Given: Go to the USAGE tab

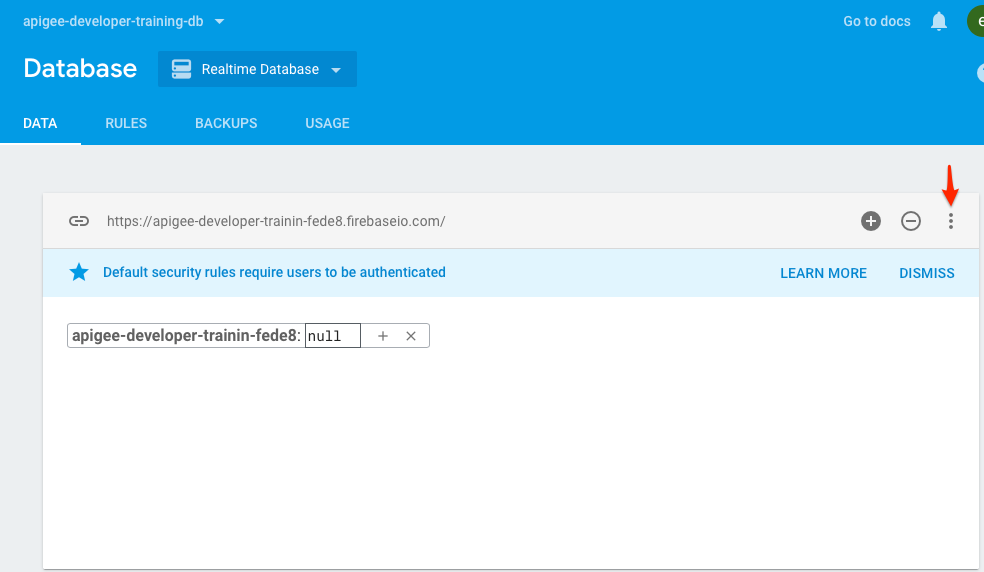Looking at the screenshot, I should [x=327, y=123].
